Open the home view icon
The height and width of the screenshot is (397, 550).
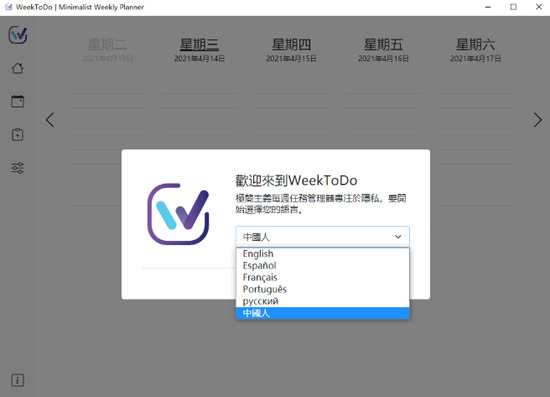tap(18, 68)
